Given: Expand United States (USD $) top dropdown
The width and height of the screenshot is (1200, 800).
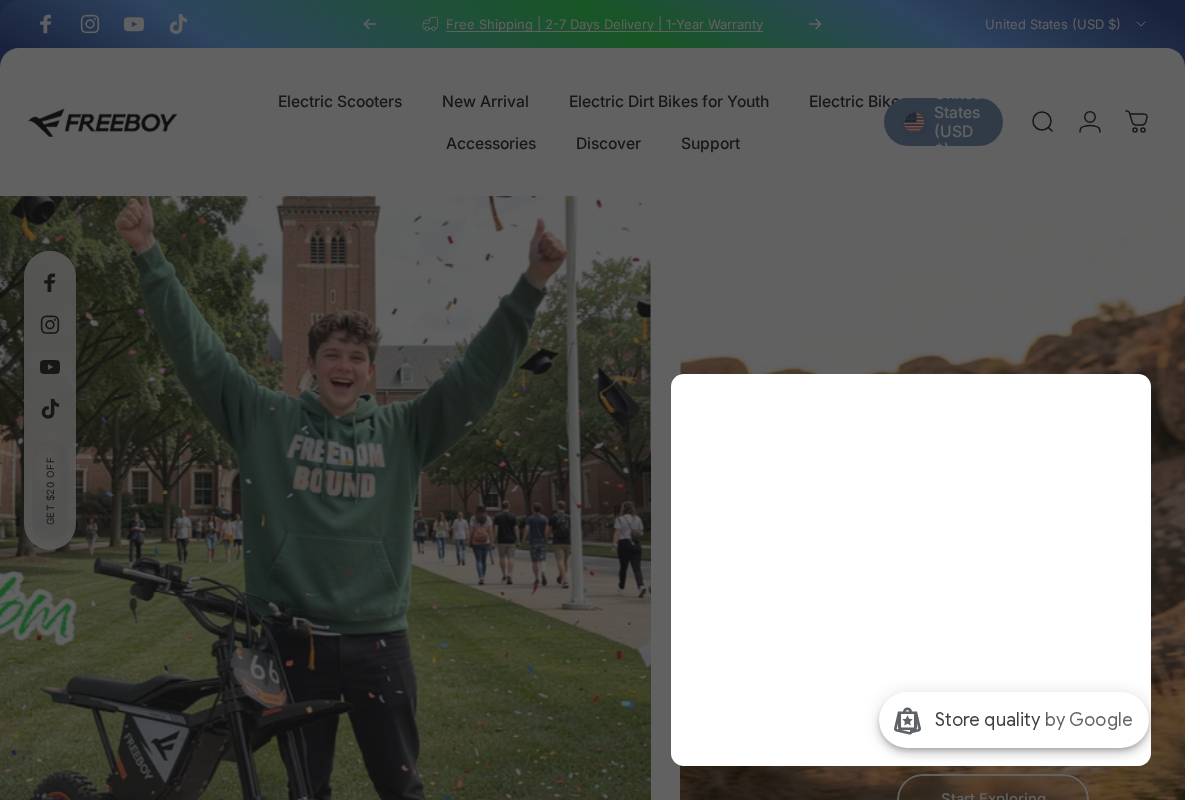Looking at the screenshot, I should pyautogui.click(x=1065, y=24).
